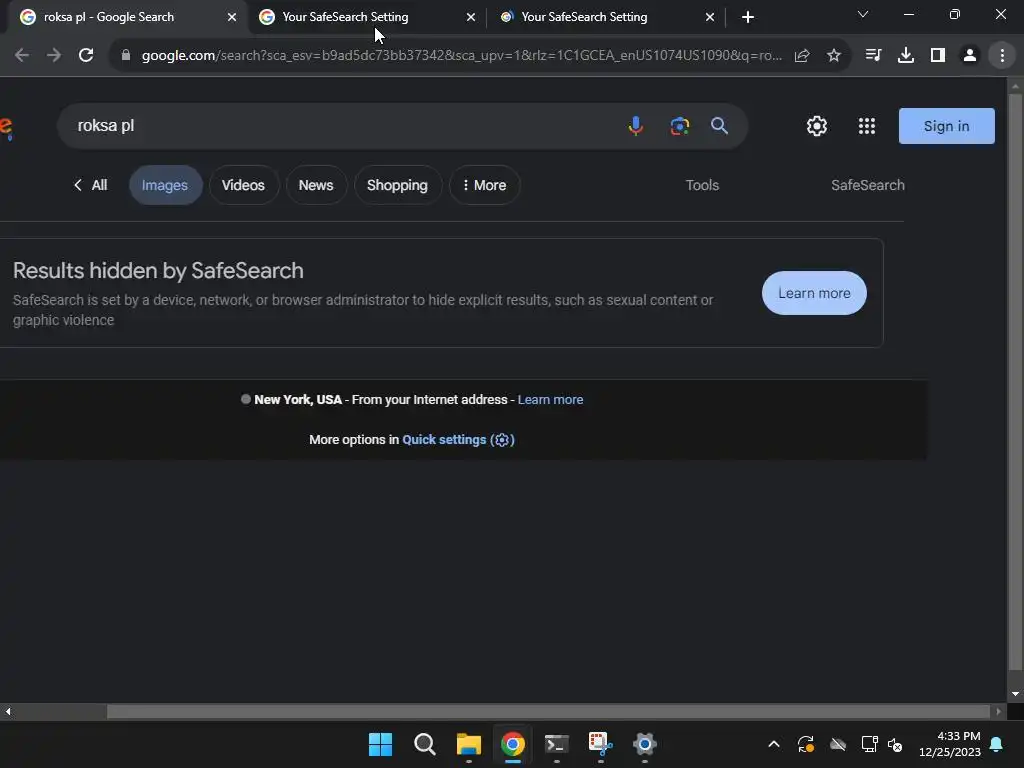1024x768 pixels.
Task: Open the Google apps grid
Action: 867,126
